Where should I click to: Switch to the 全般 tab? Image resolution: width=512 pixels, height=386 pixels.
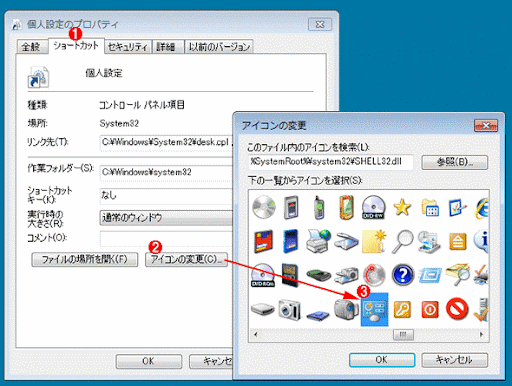(31, 47)
